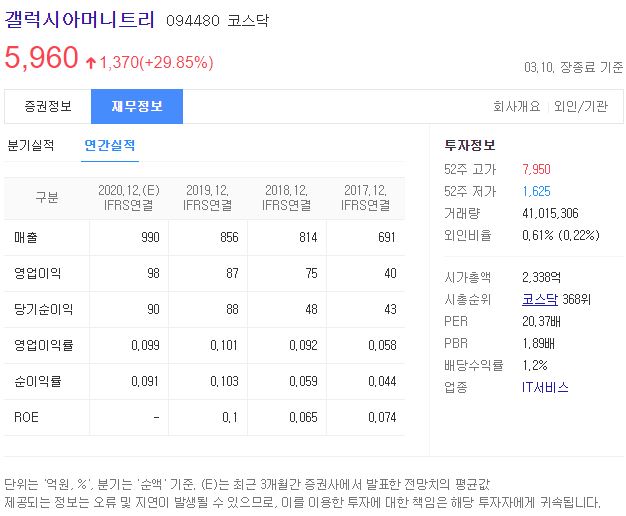Click PBR value 1.89배
This screenshot has width=626, height=516.
point(539,343)
